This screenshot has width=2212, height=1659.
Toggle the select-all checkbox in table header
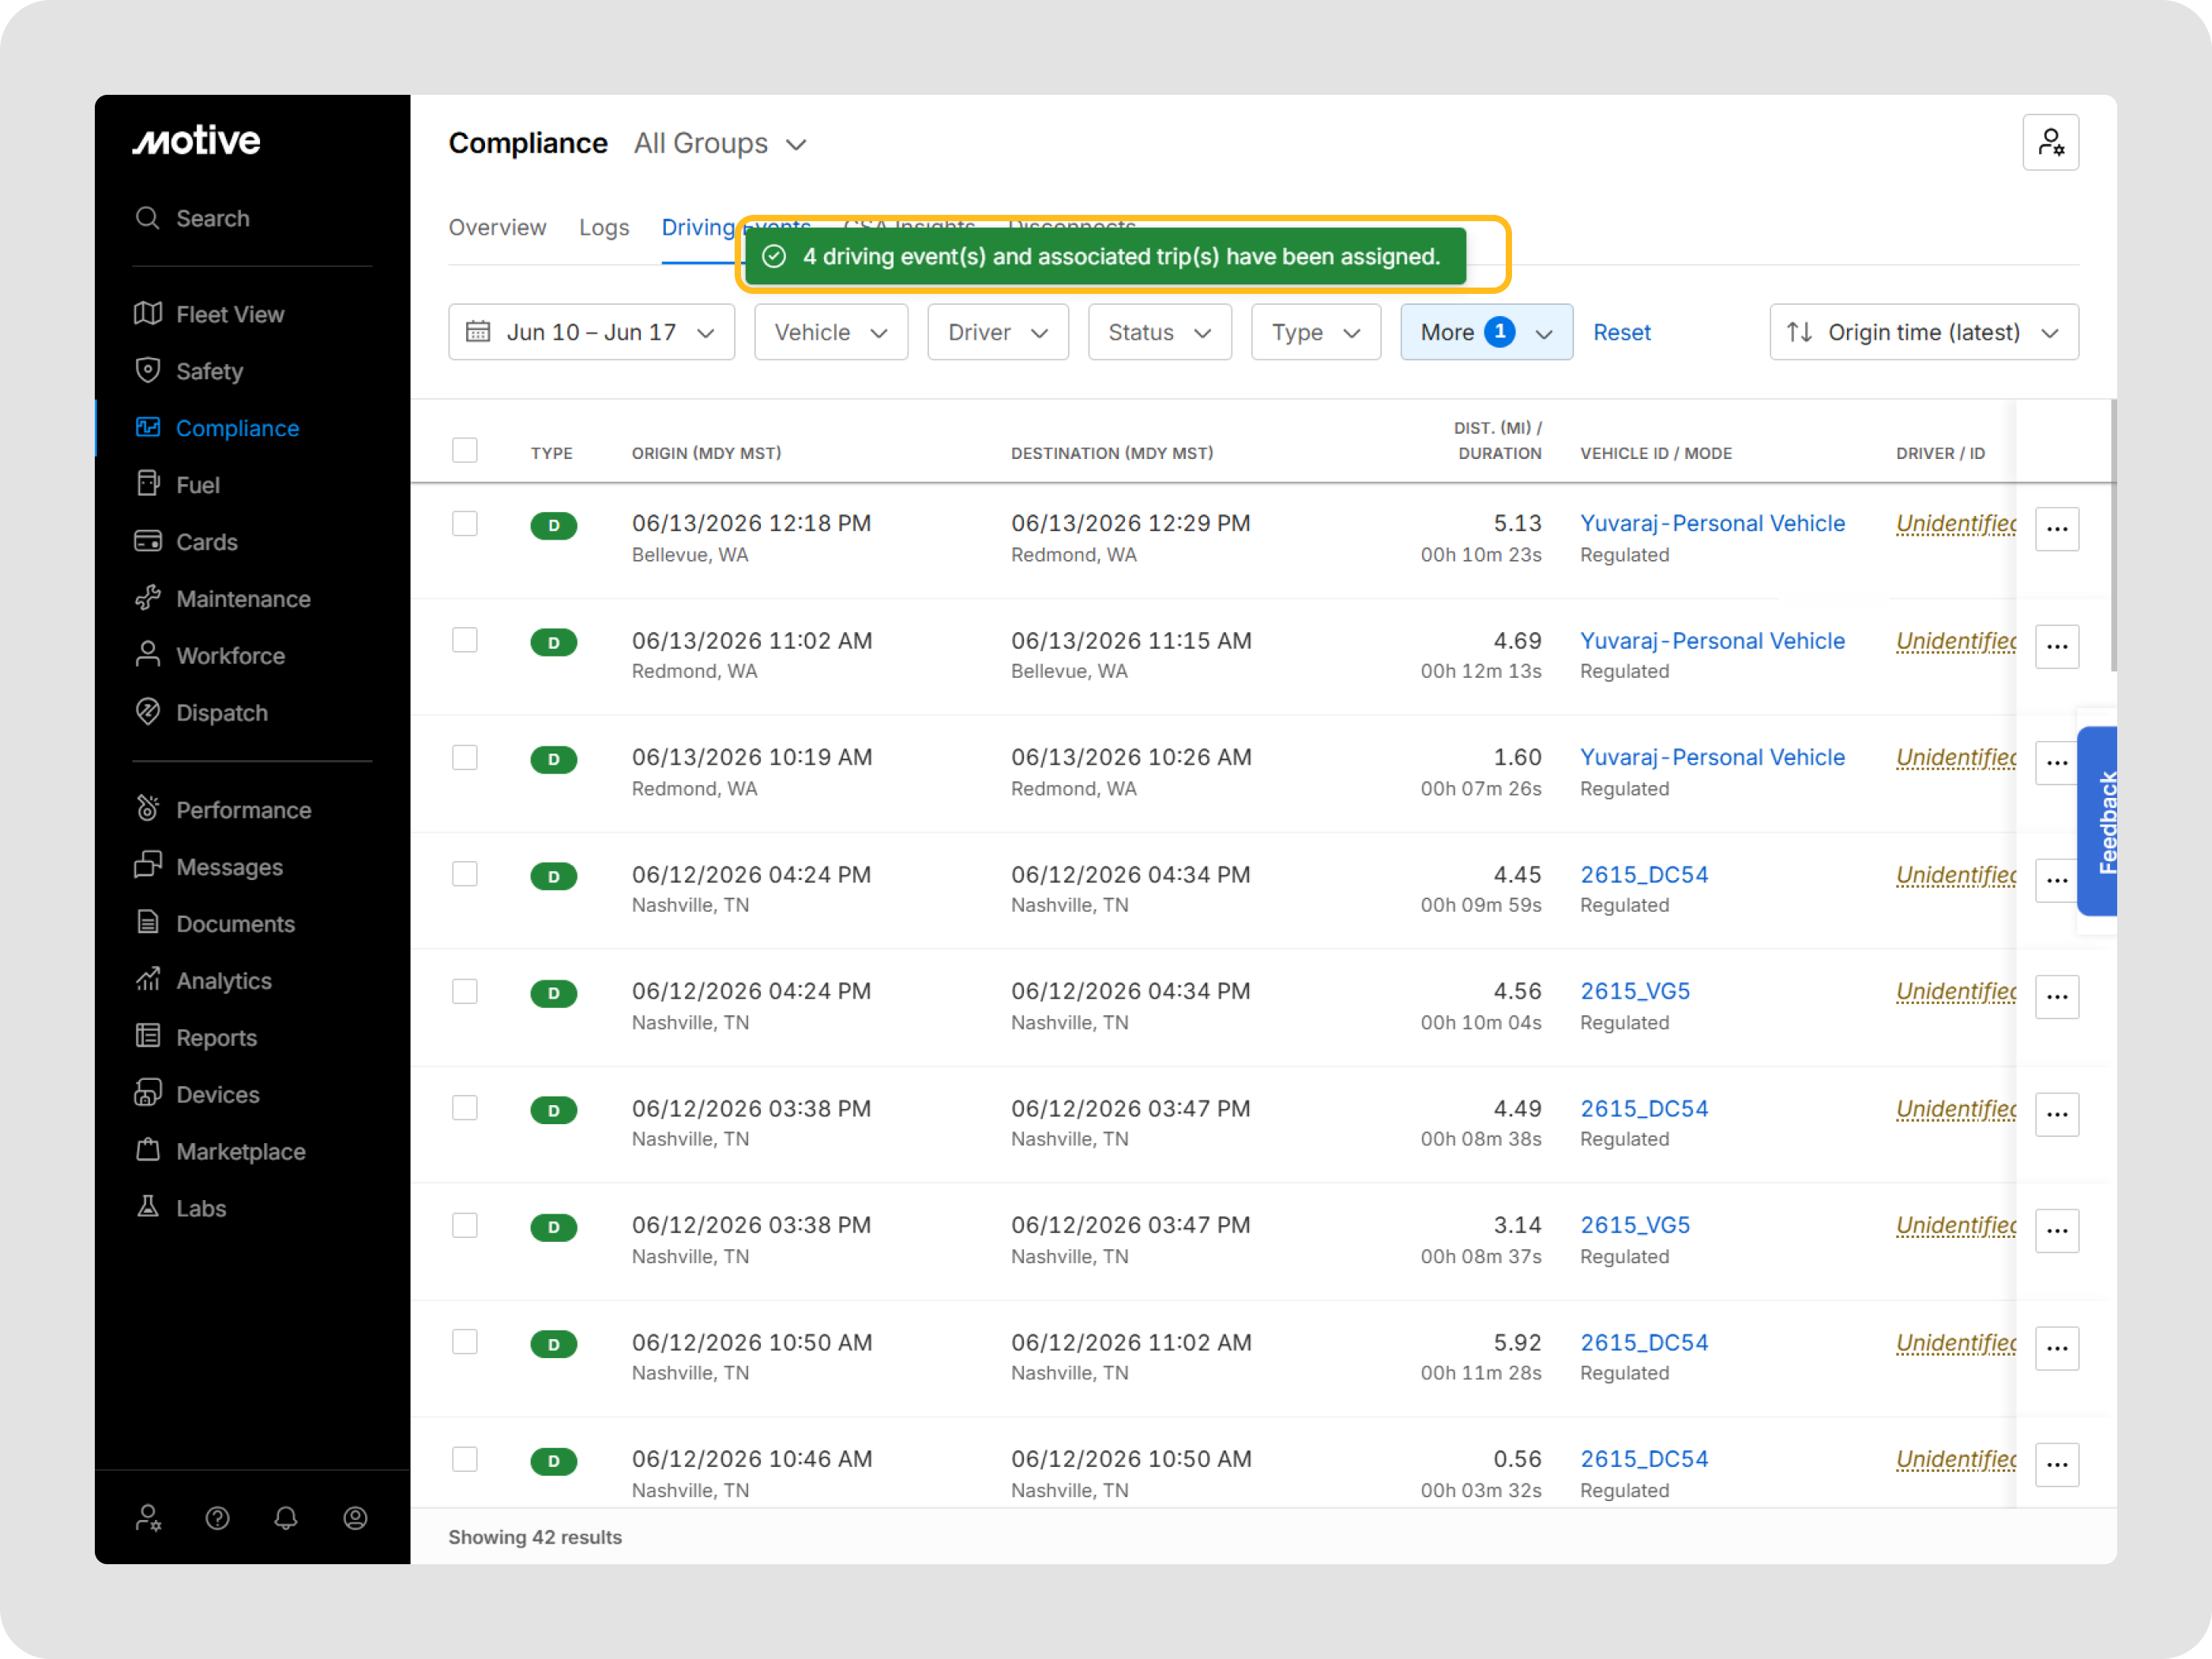pyautogui.click(x=465, y=451)
